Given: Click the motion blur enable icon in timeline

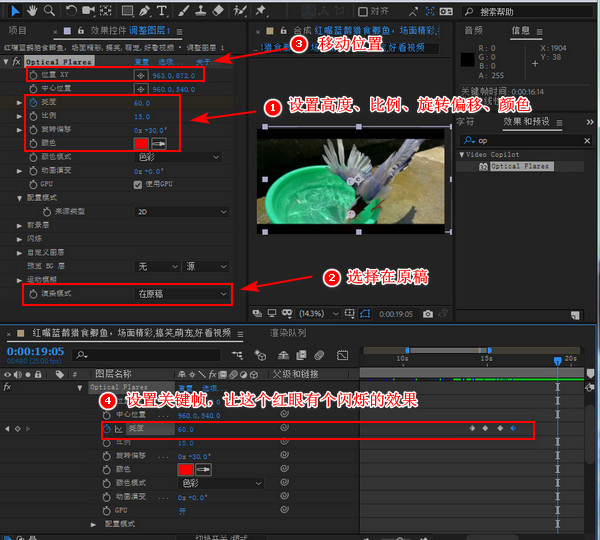Looking at the screenshot, I should [x=319, y=356].
